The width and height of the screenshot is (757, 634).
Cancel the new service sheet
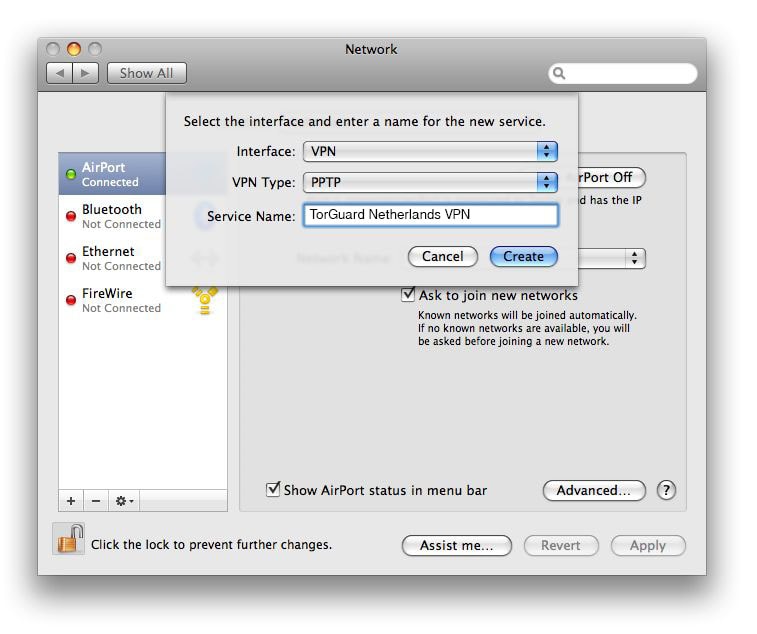click(443, 256)
